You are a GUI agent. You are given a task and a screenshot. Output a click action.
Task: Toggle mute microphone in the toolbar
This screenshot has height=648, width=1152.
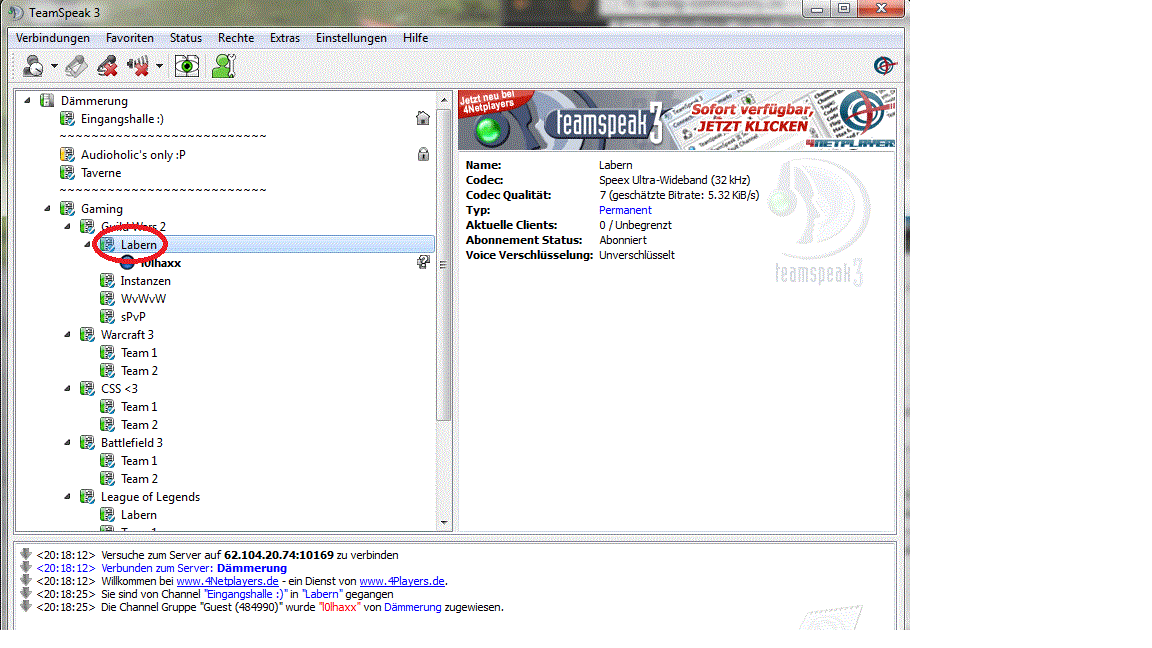(107, 66)
